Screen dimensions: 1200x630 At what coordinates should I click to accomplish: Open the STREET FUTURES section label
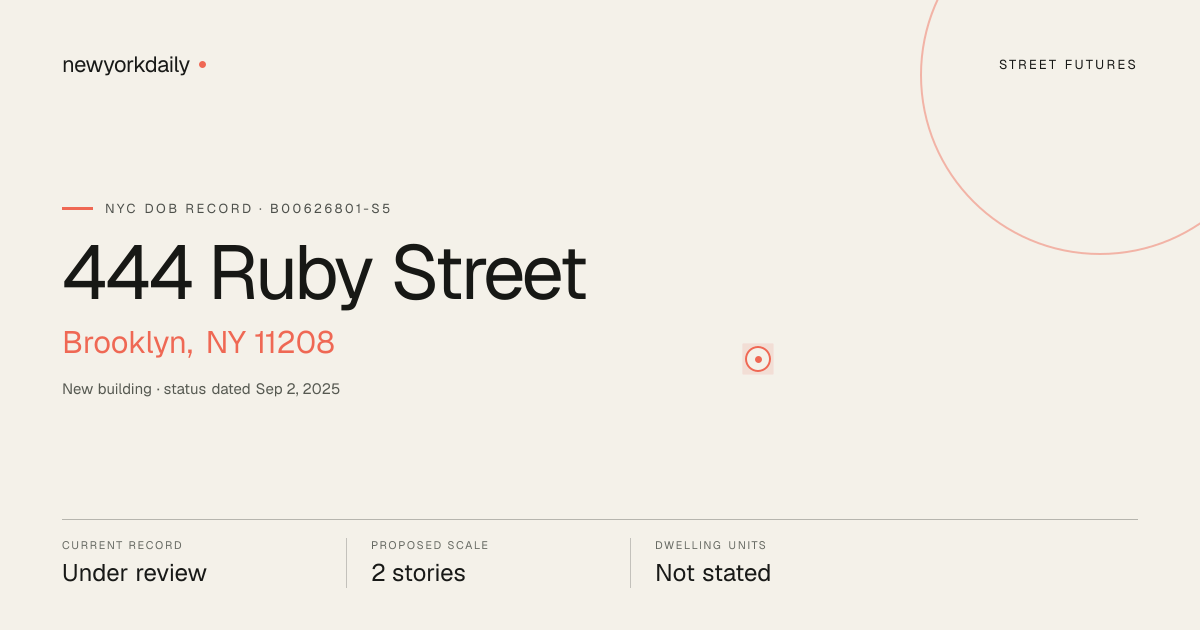tap(1068, 65)
